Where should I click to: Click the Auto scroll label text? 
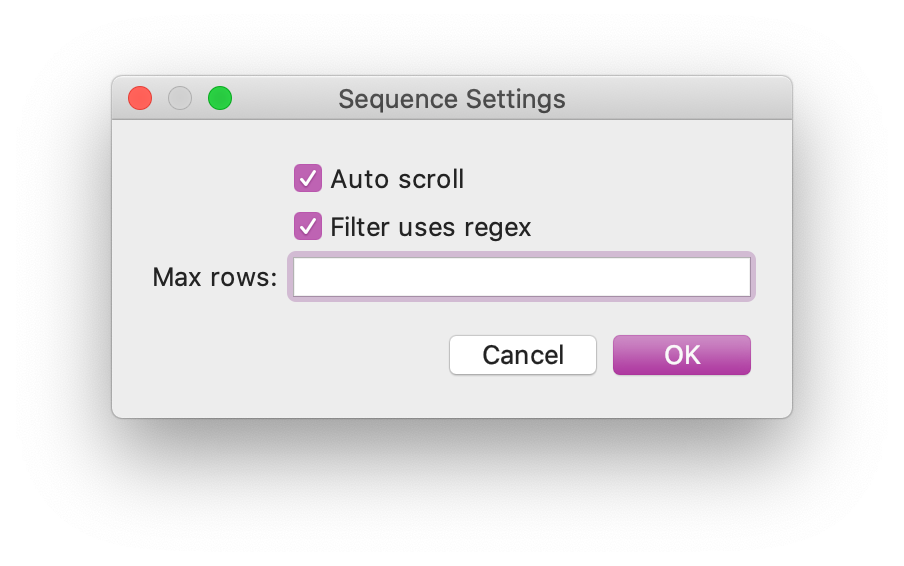point(397,179)
